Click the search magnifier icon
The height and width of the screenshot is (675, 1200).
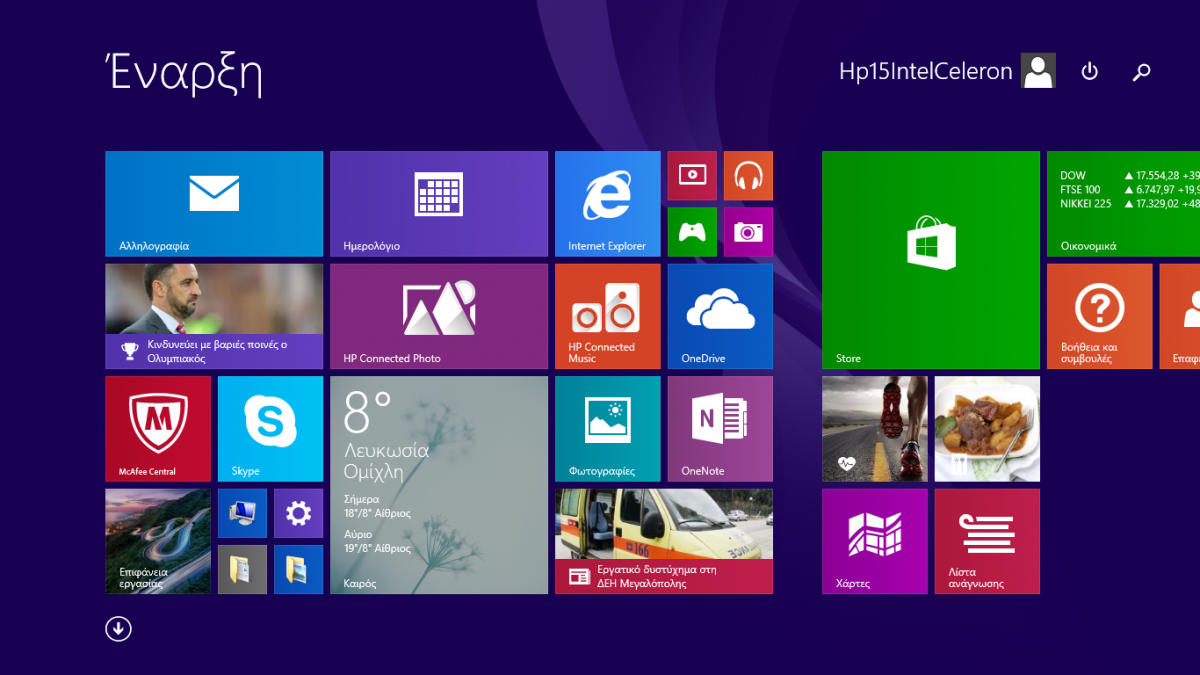1141,72
